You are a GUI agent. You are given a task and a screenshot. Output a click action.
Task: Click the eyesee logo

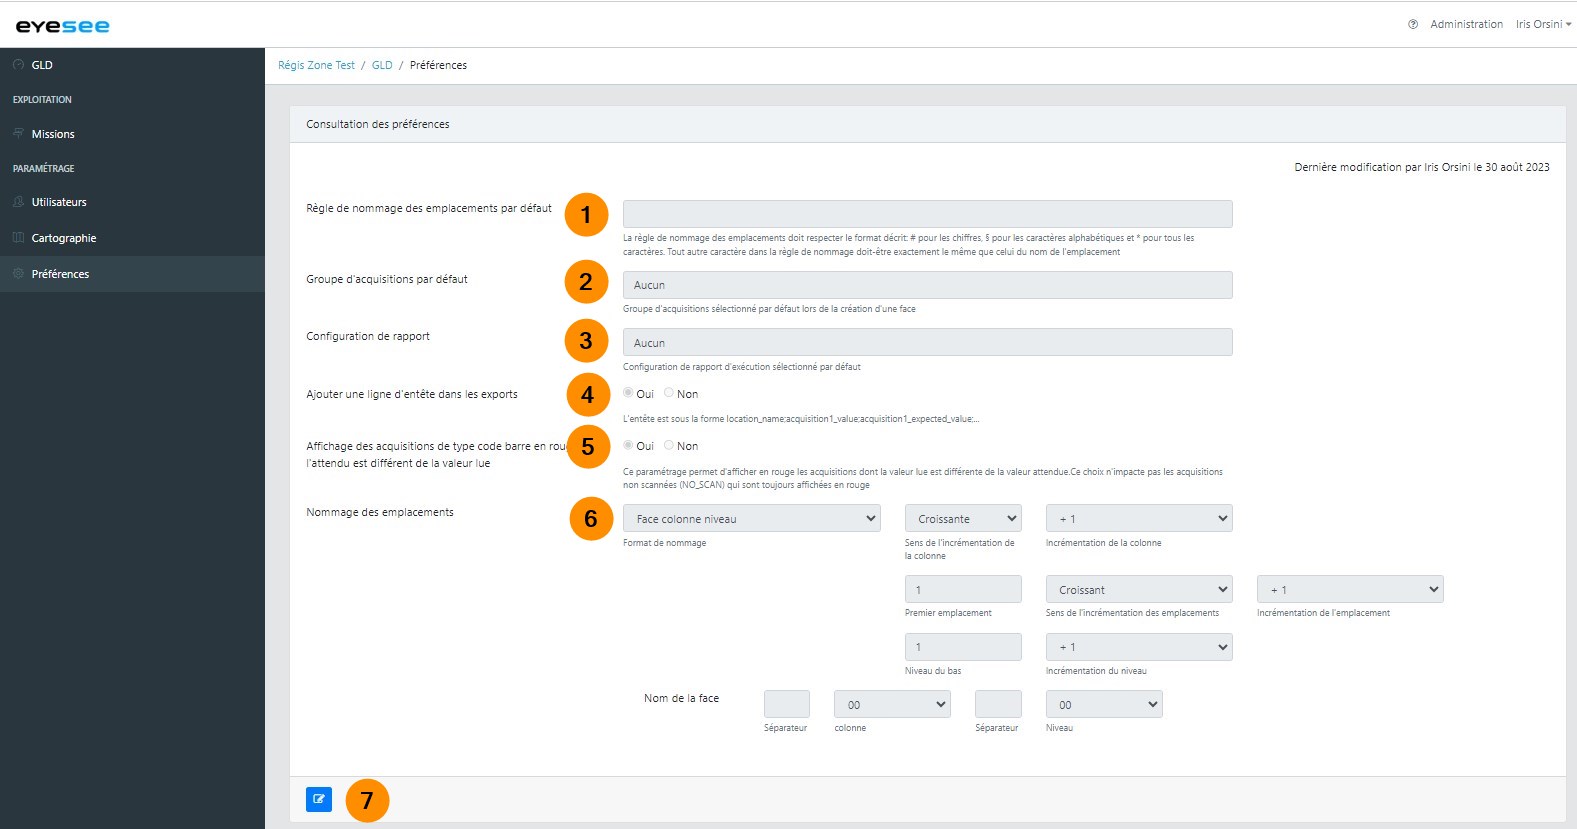(x=62, y=26)
